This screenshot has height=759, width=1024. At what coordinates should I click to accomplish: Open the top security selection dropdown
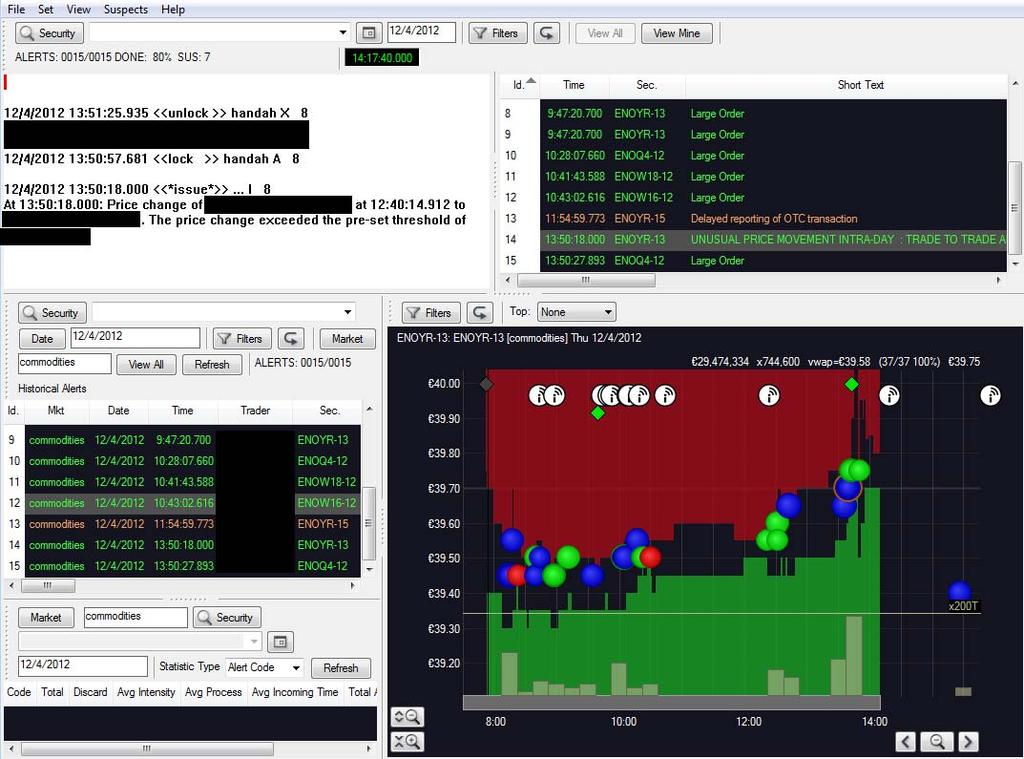342,33
